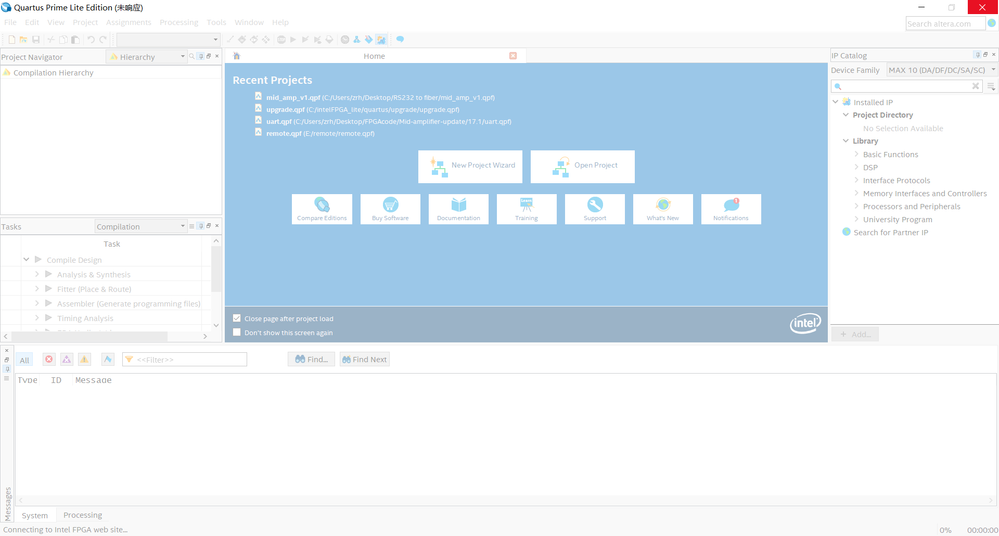Toggle the critical warning purple triangle filter
Screen dimensions: 999x536
click(x=66, y=359)
